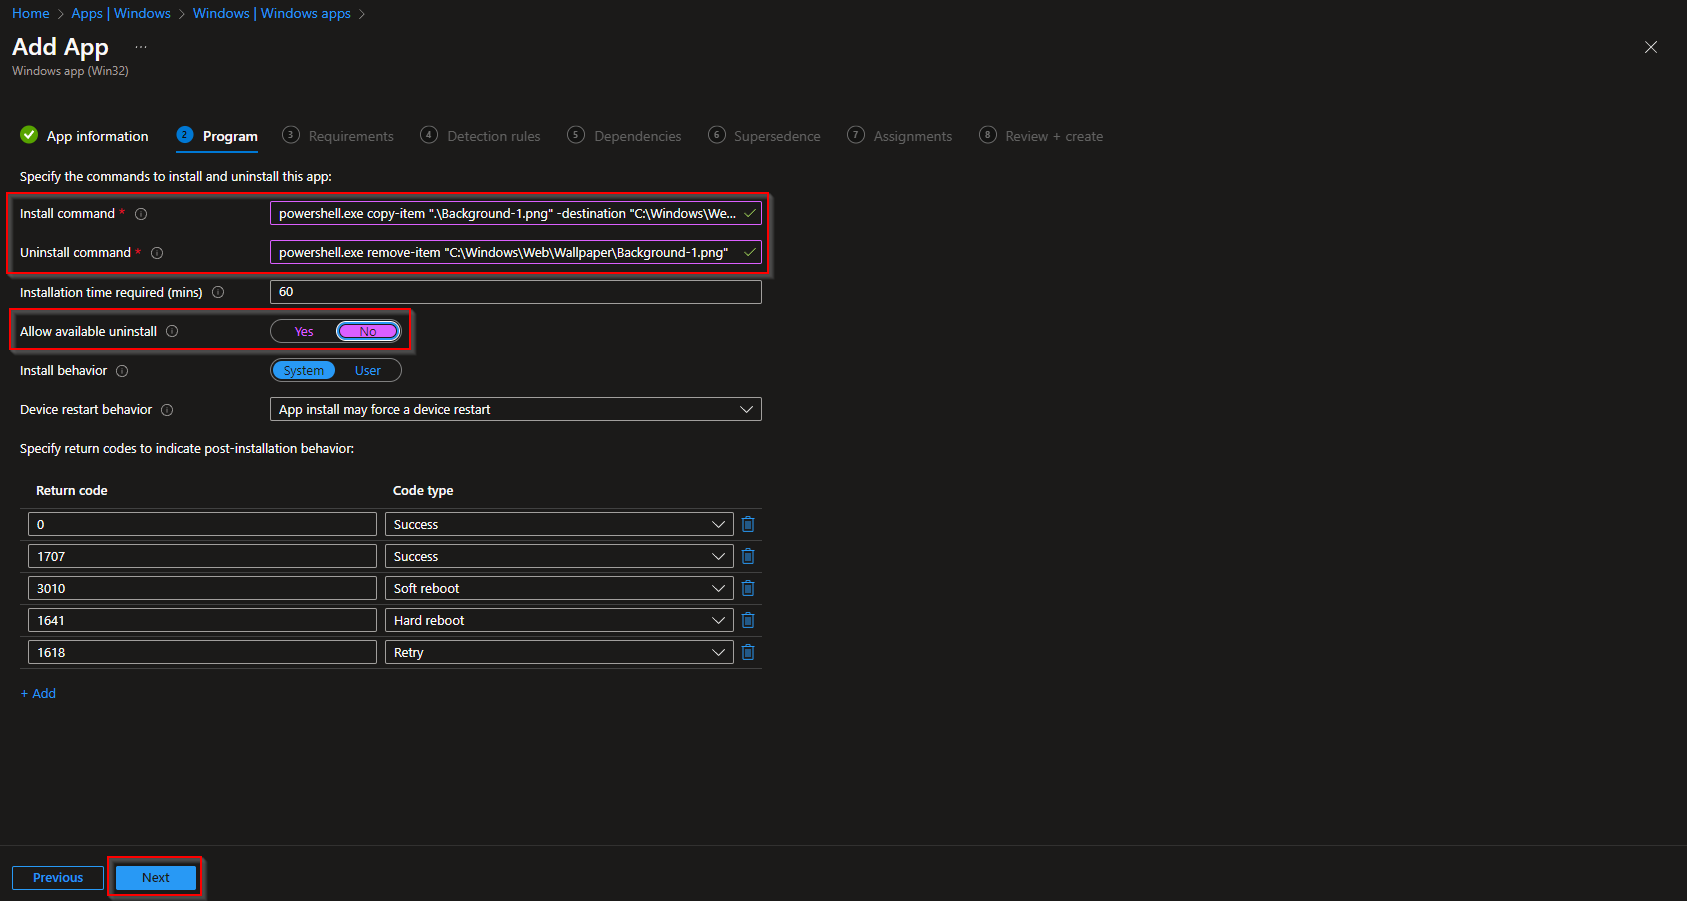Go to the Requirements step

pos(351,135)
